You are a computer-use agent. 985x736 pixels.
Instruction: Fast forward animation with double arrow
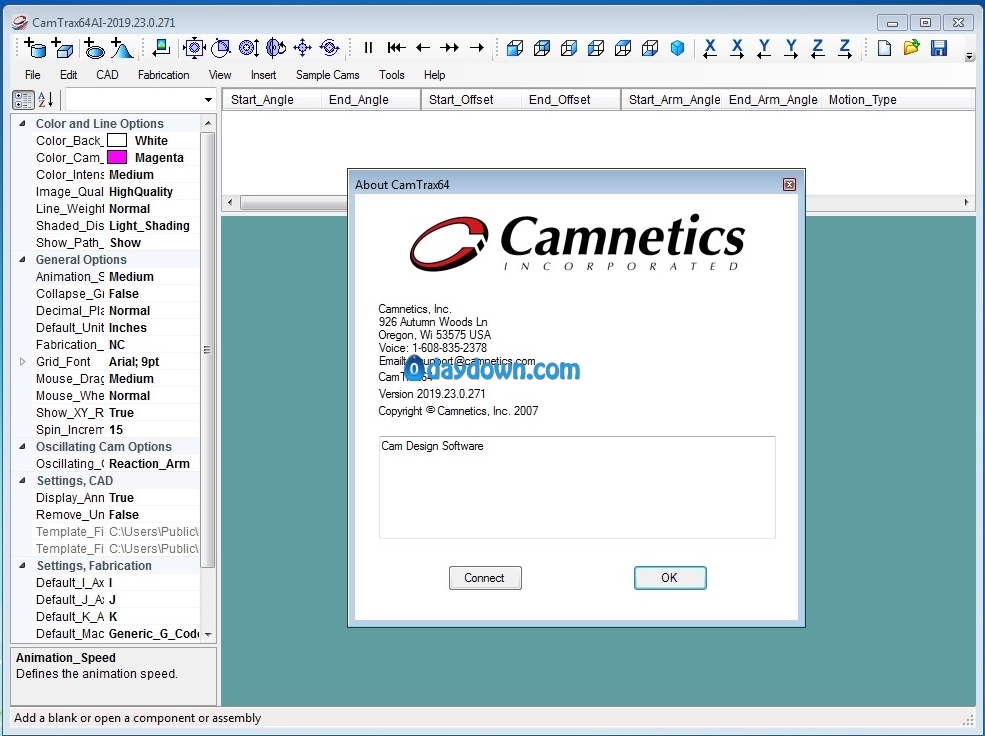point(450,48)
